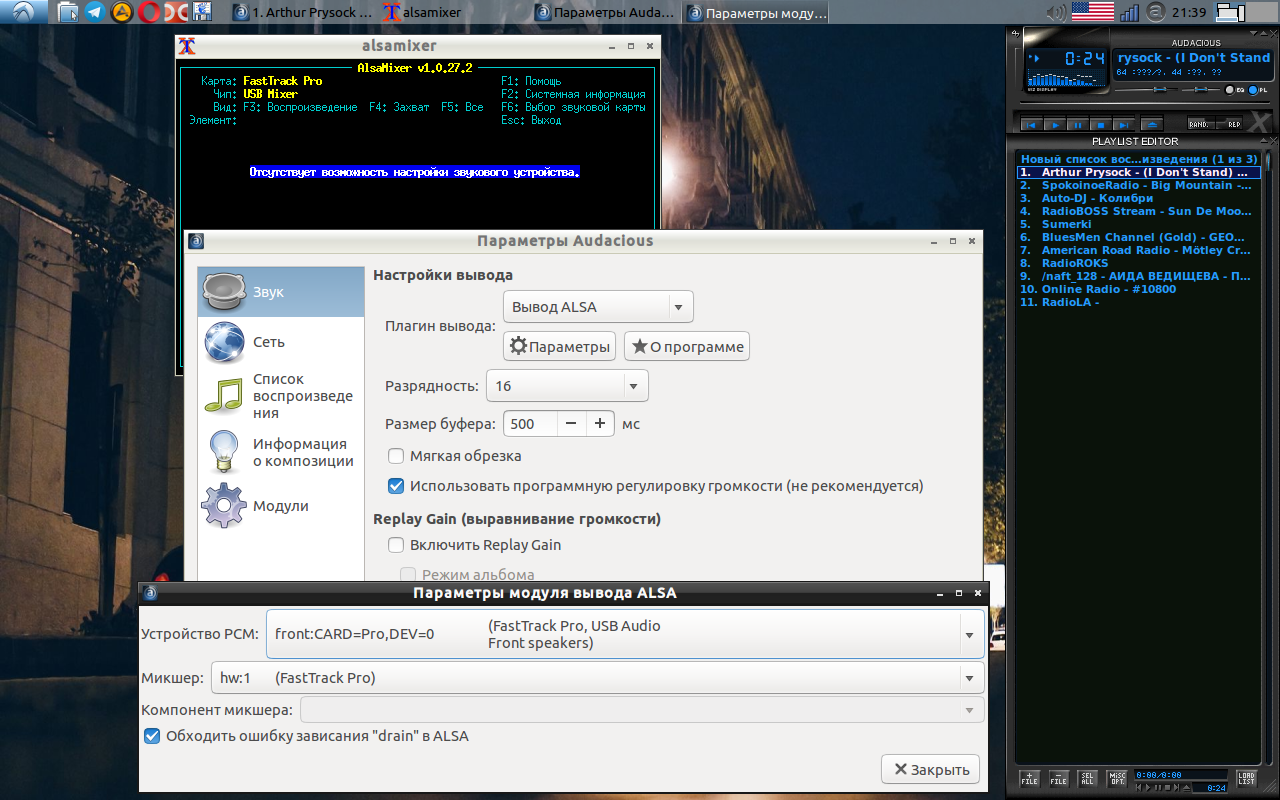Uncheck программную регулировку громкости checkbox
Image resolution: width=1280 pixels, height=800 pixels.
(396, 486)
